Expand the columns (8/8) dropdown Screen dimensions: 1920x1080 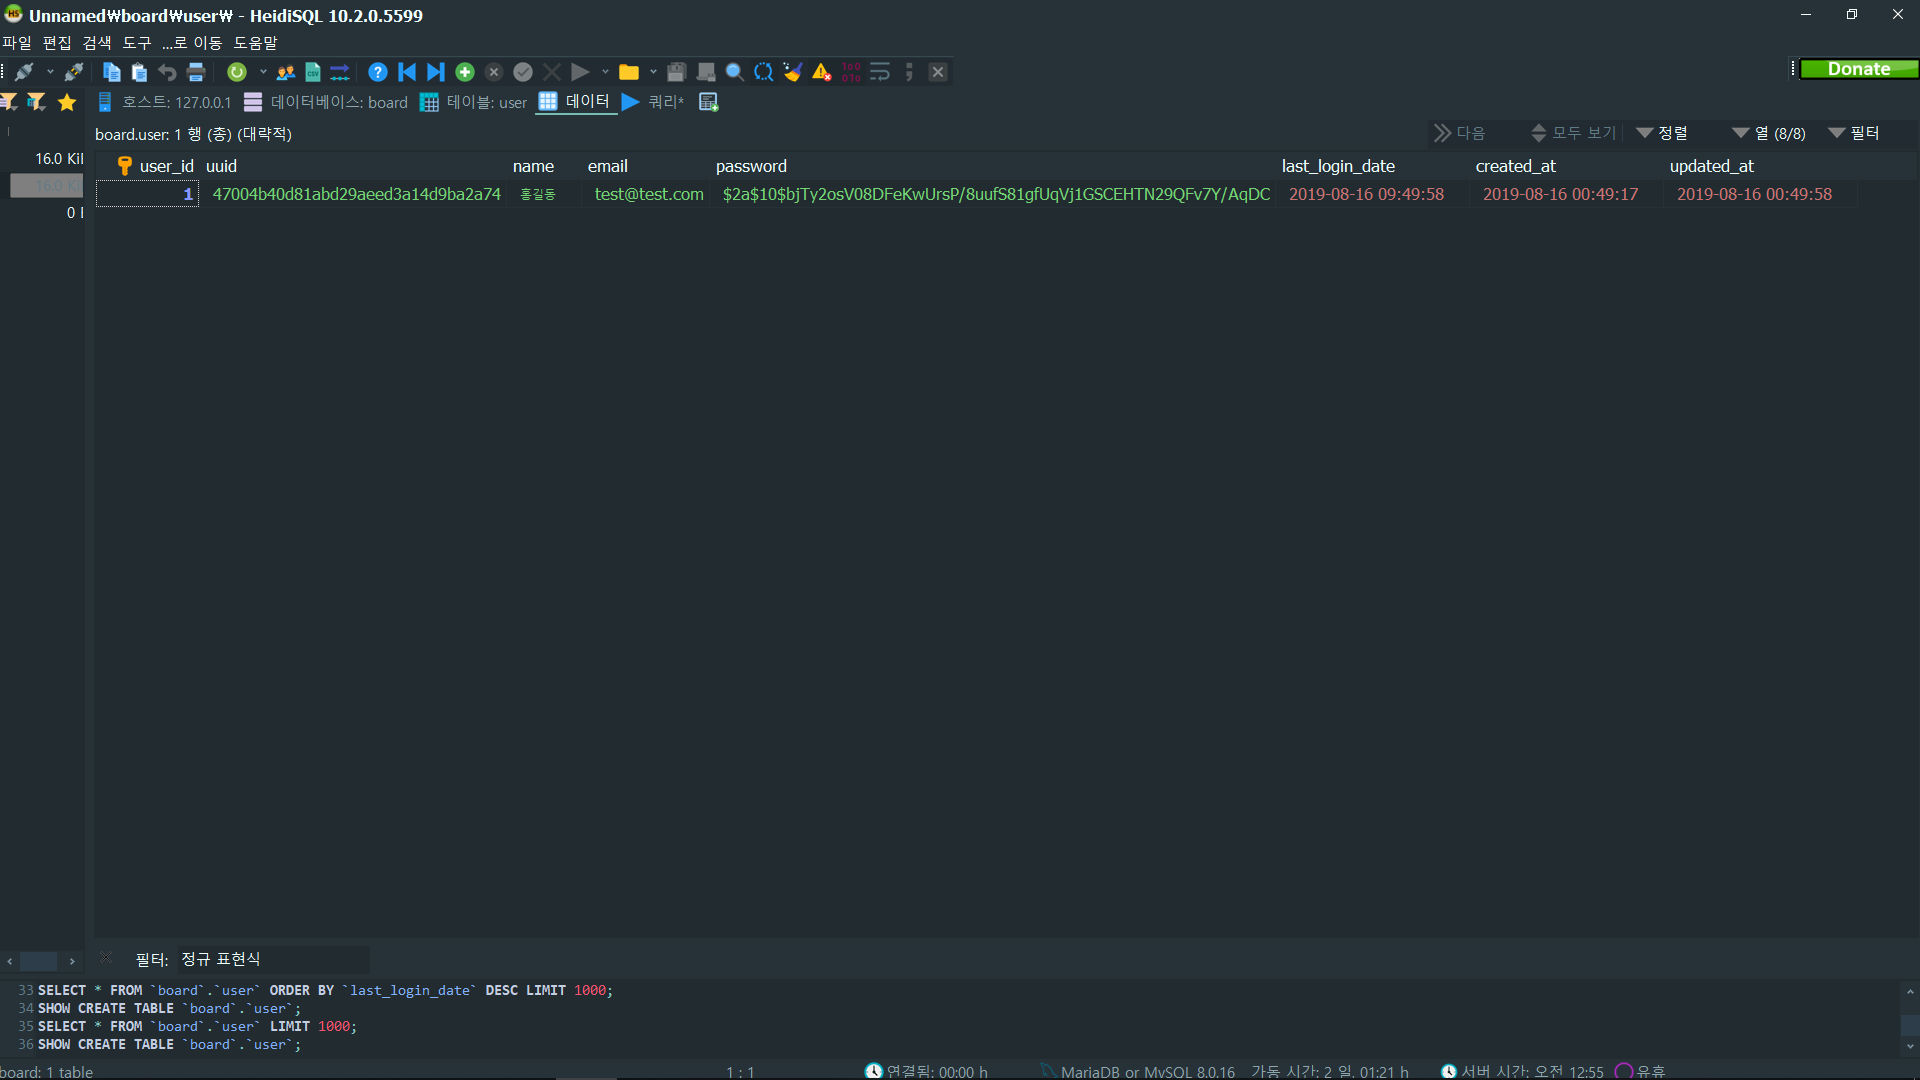[x=1769, y=133]
